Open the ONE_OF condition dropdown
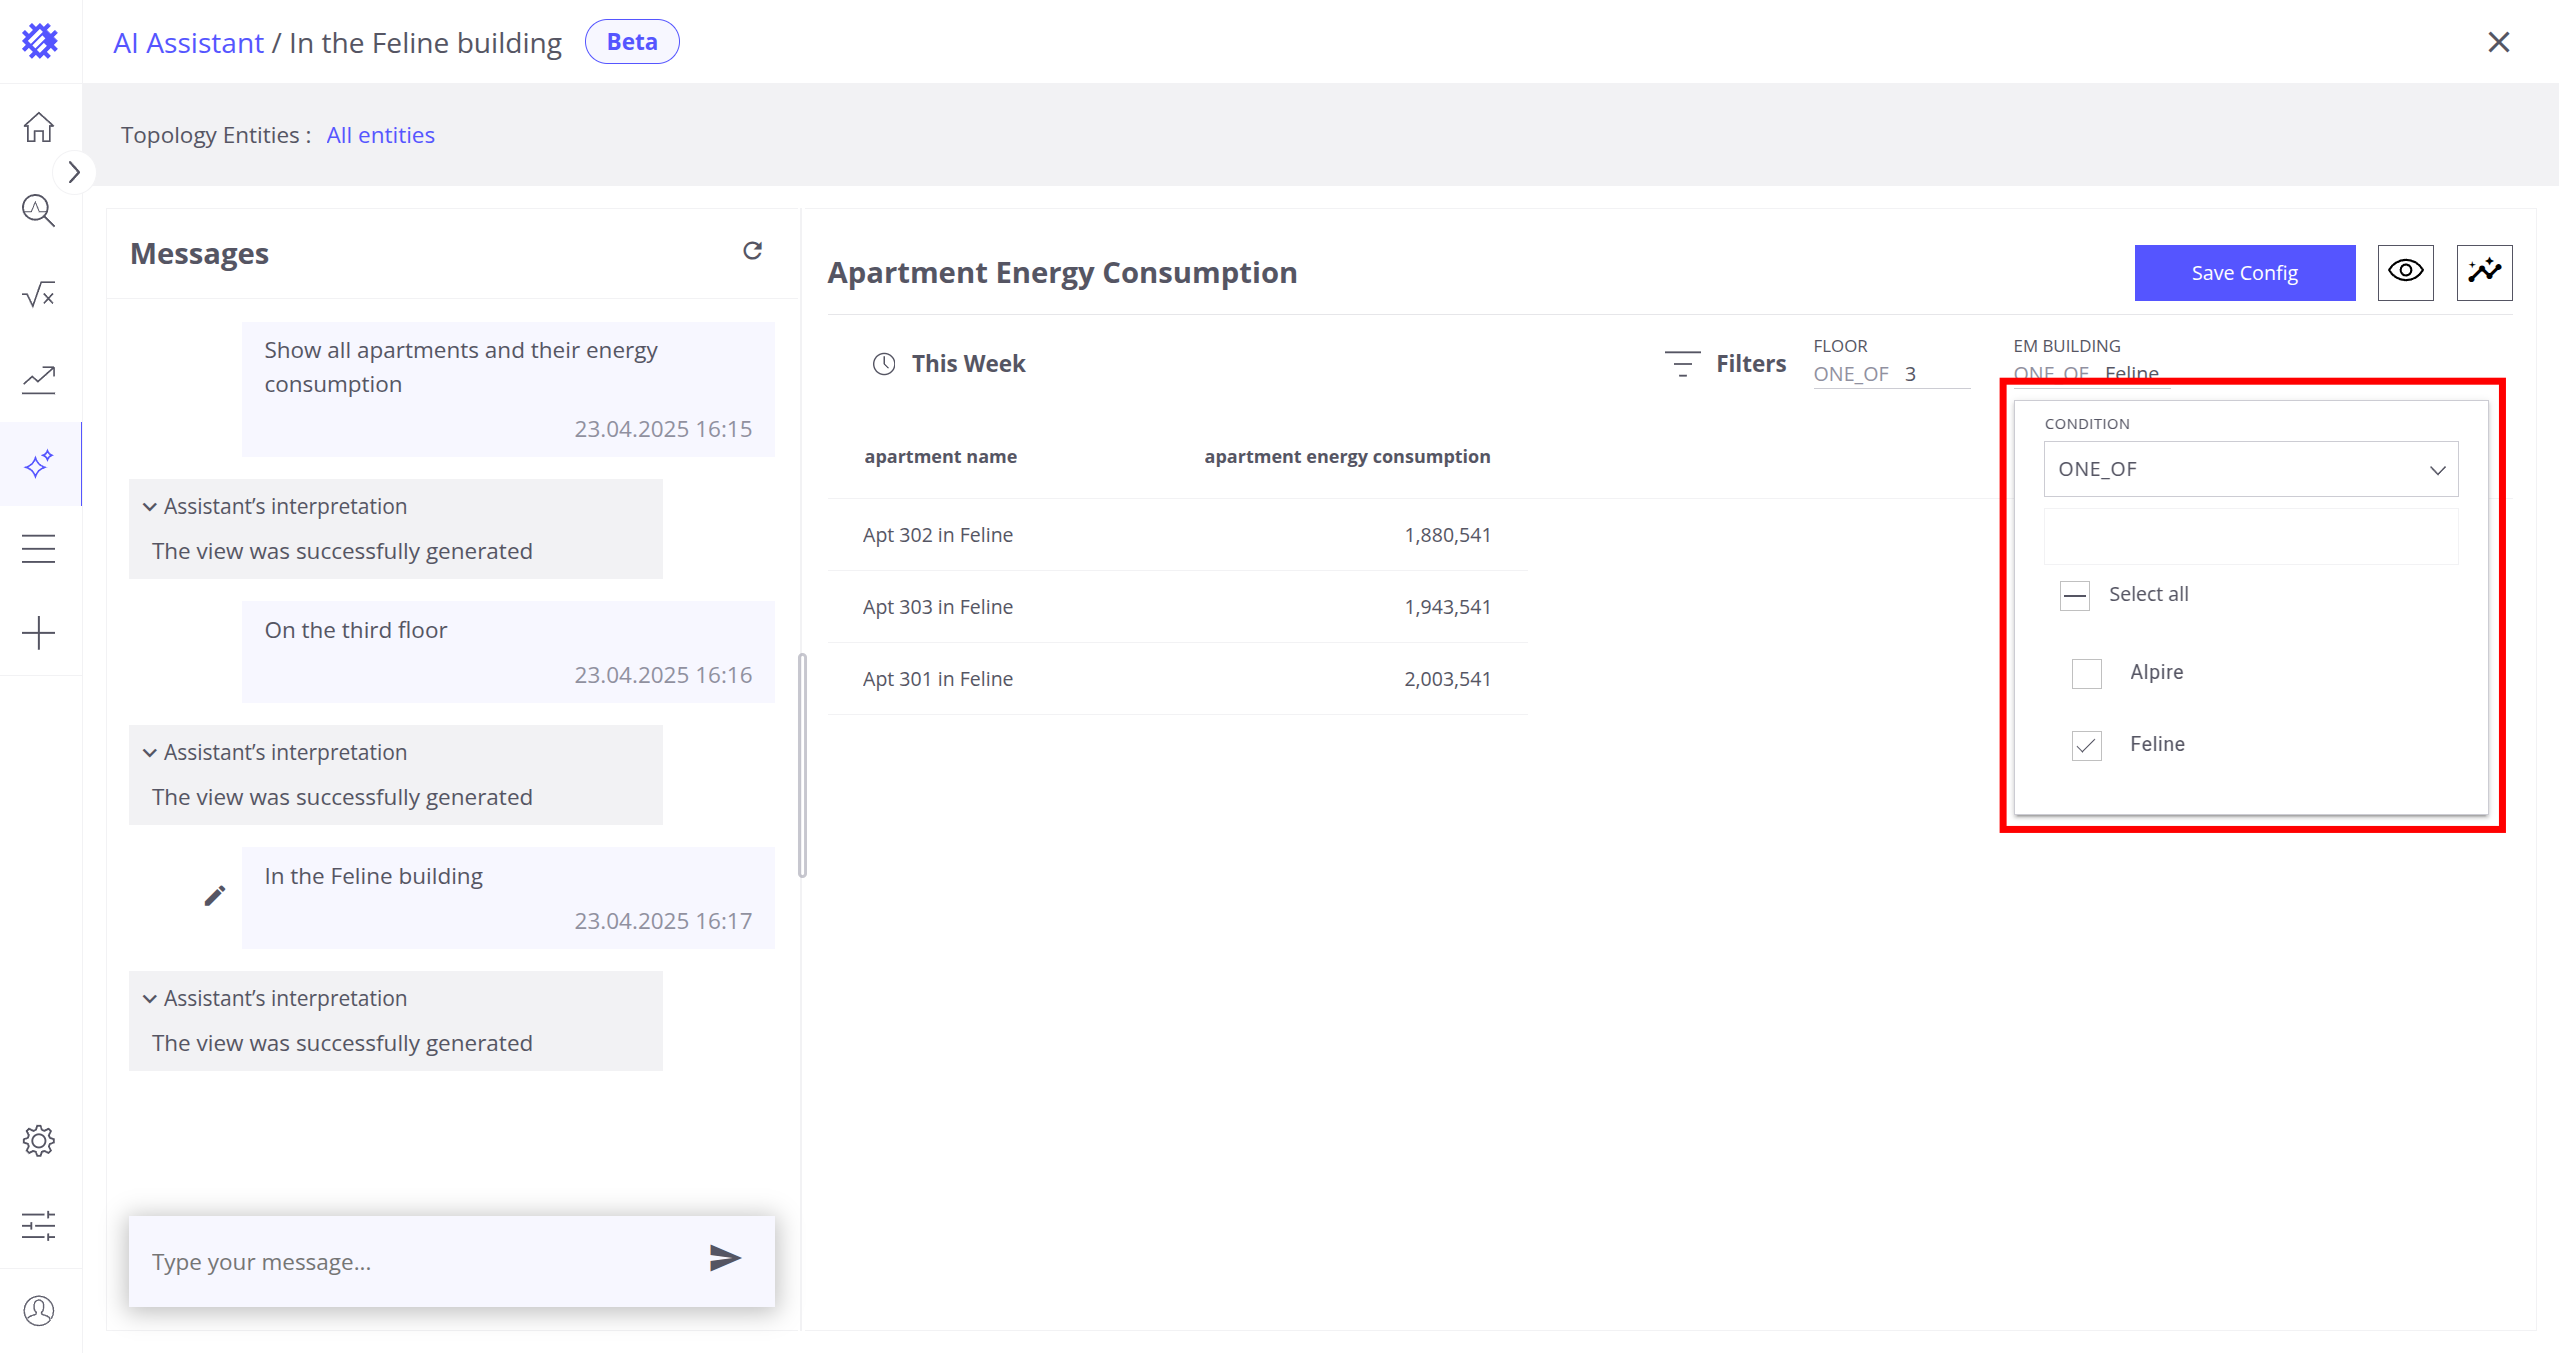 2250,469
